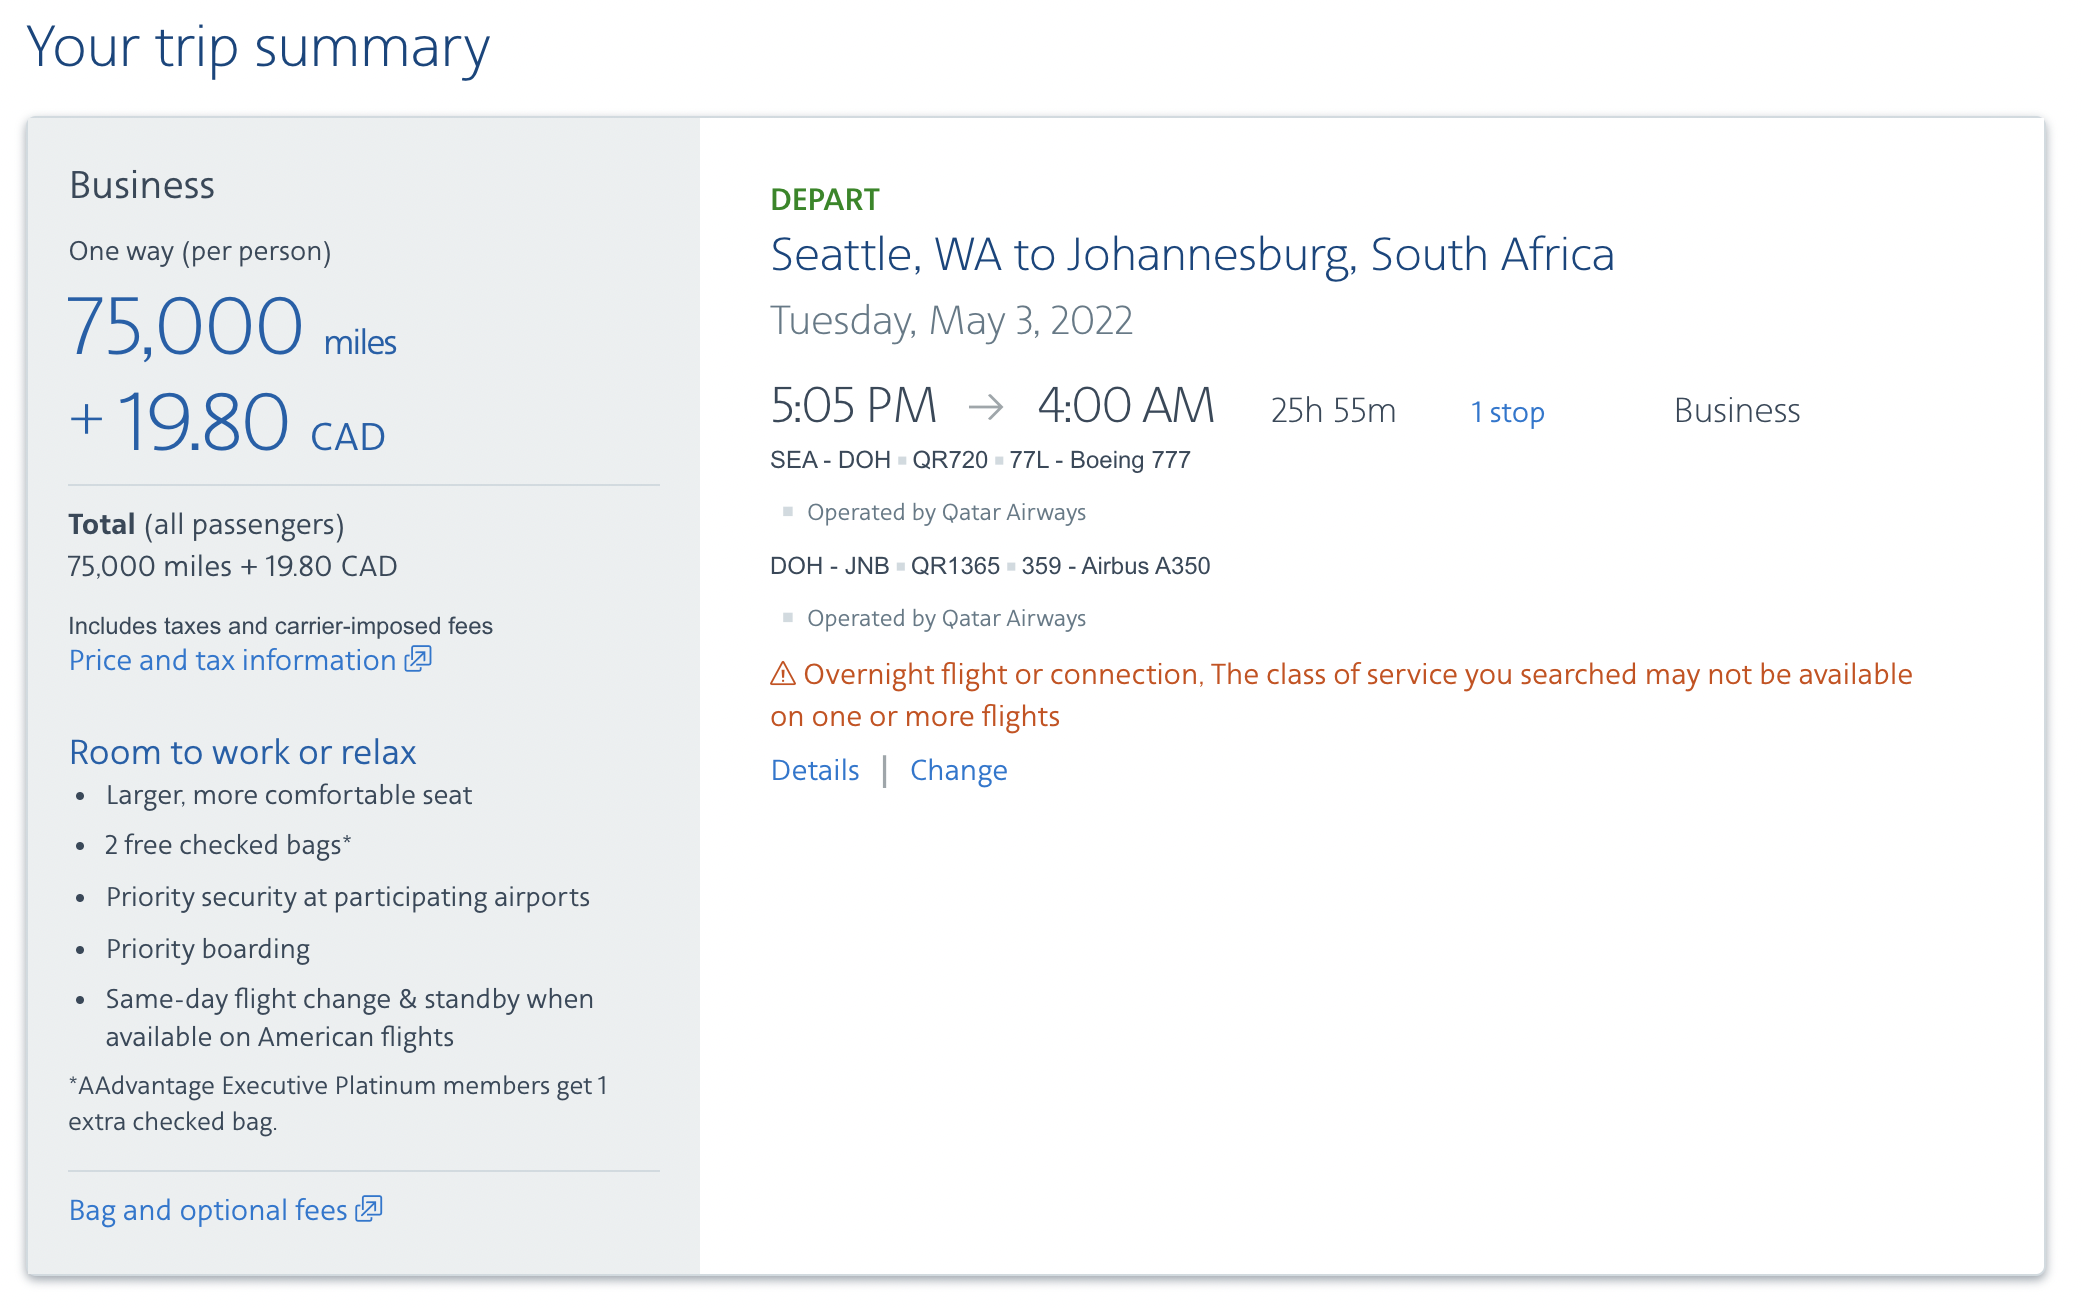Open the flight Details link
The height and width of the screenshot is (1308, 2082).
[x=815, y=770]
